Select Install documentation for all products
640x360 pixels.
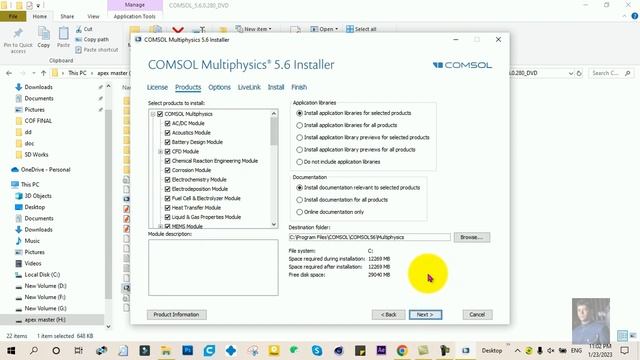(x=300, y=200)
